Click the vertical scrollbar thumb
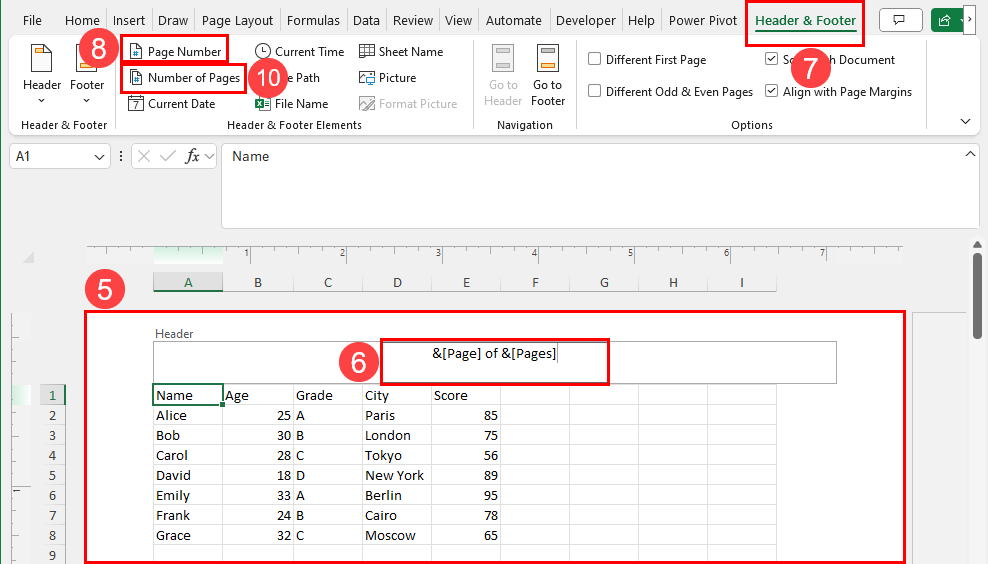988x564 pixels. 977,296
